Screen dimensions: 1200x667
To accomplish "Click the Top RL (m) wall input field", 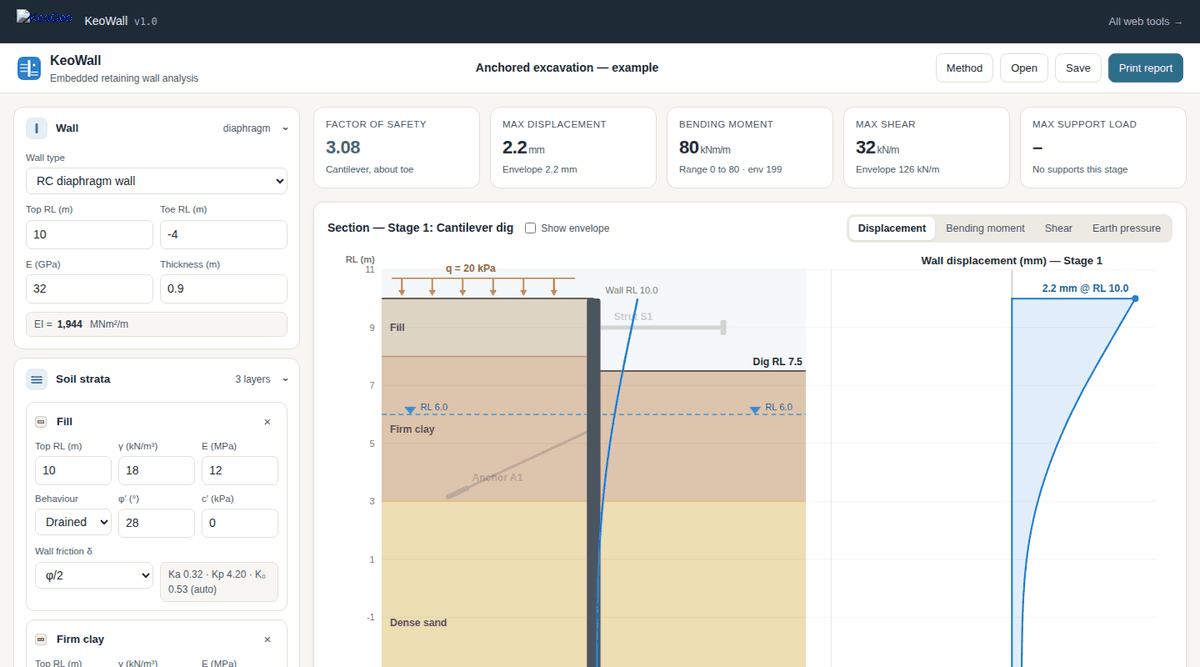I will [90, 235].
